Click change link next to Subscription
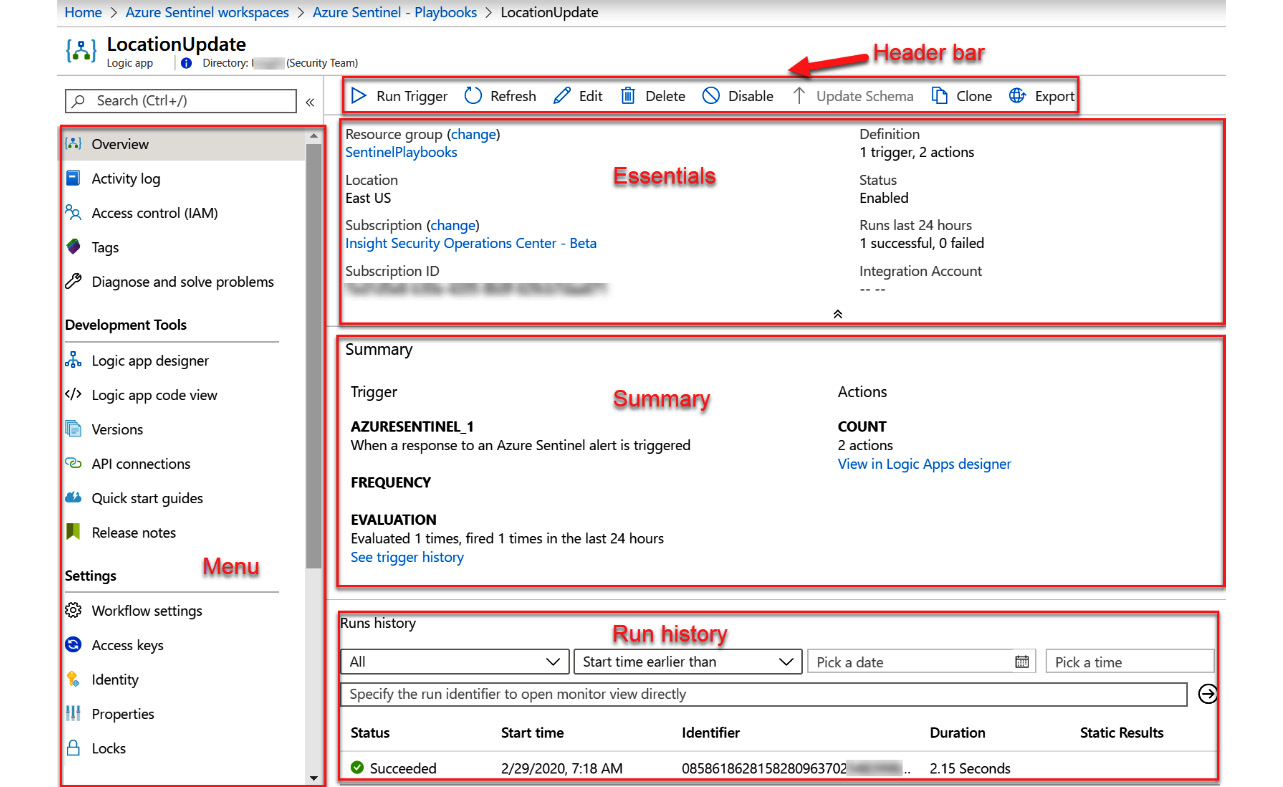Screen dimensions: 1283x787 [x=453, y=225]
